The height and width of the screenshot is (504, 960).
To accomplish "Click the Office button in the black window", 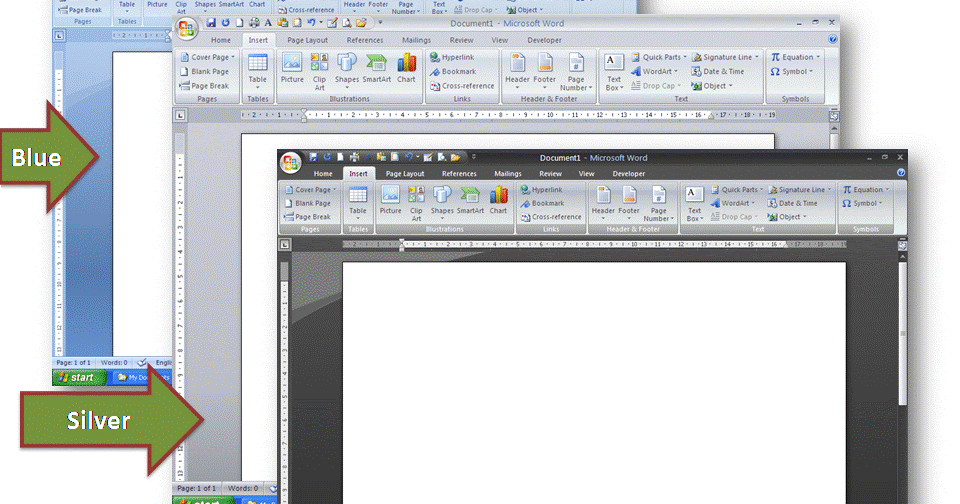I will click(291, 163).
